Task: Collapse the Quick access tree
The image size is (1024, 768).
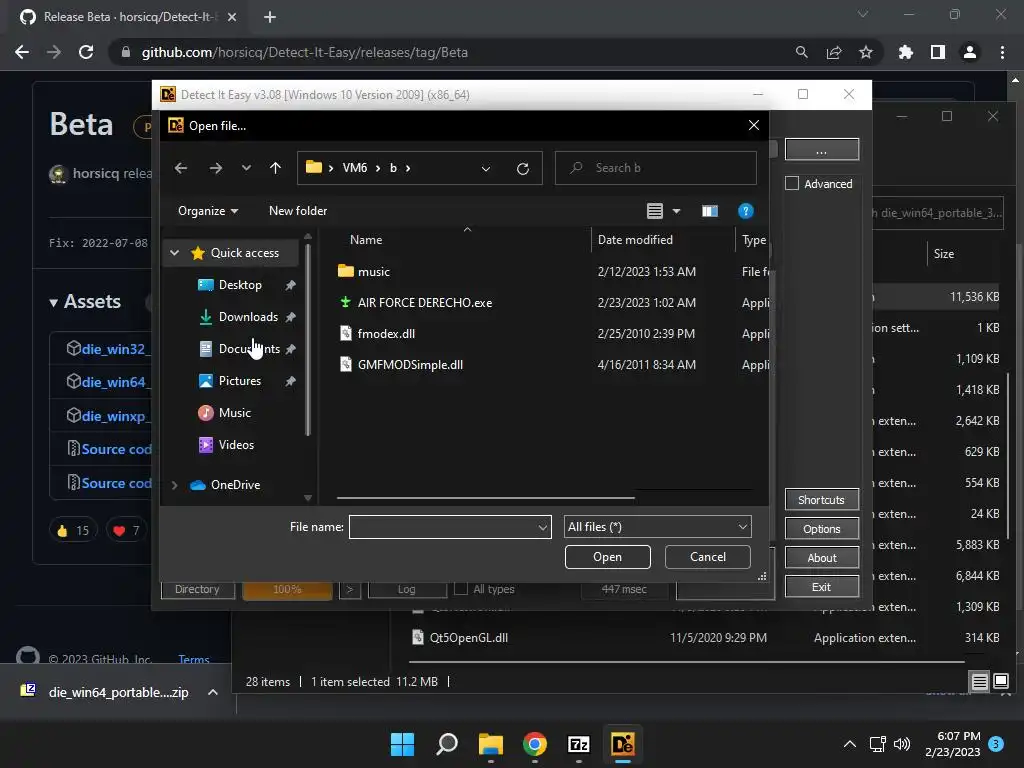Action: 174,253
